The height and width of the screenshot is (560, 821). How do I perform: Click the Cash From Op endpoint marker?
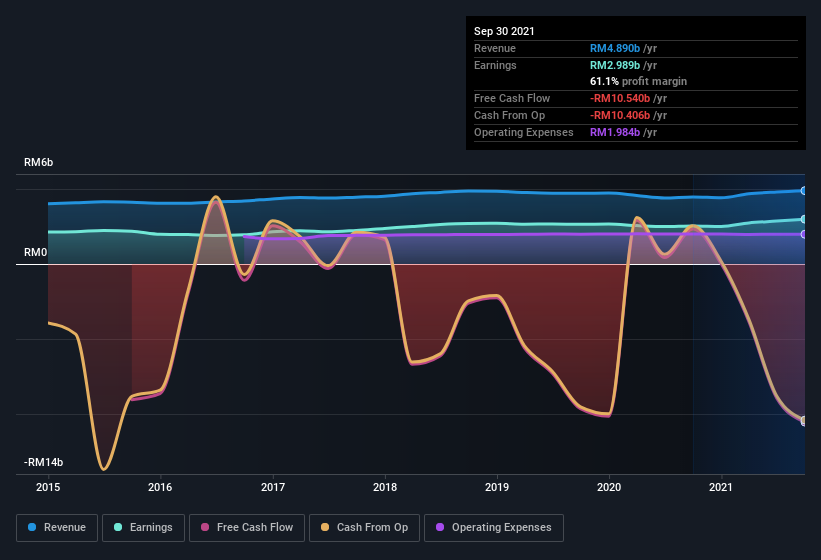pyautogui.click(x=803, y=421)
